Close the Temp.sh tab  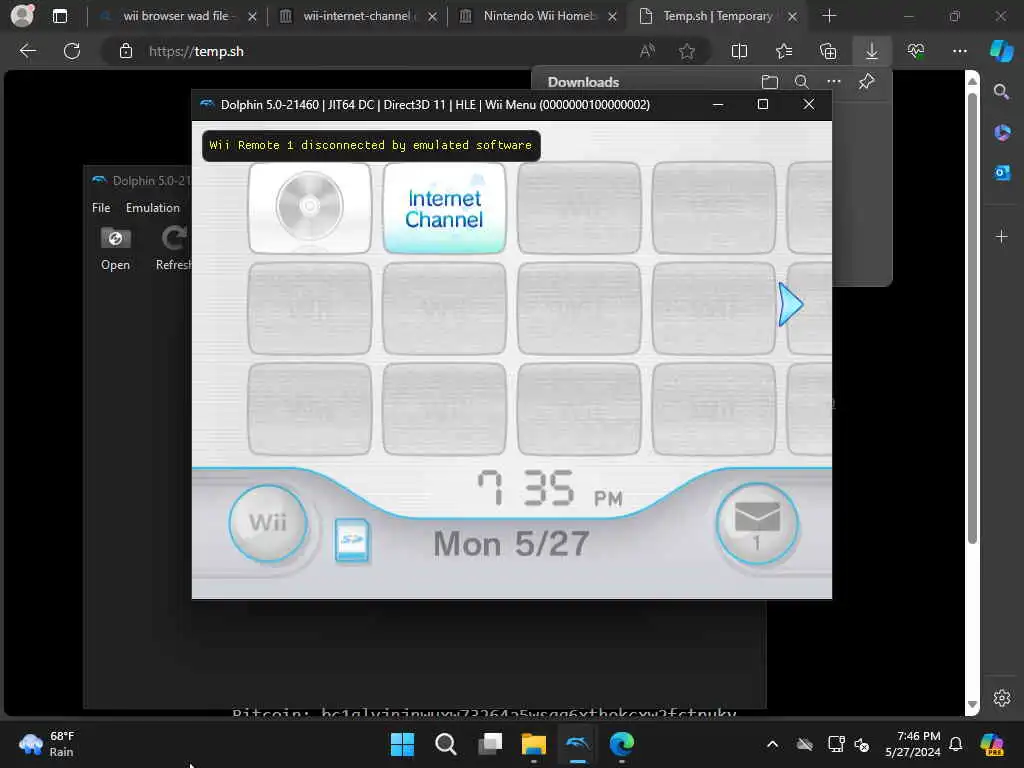click(792, 16)
